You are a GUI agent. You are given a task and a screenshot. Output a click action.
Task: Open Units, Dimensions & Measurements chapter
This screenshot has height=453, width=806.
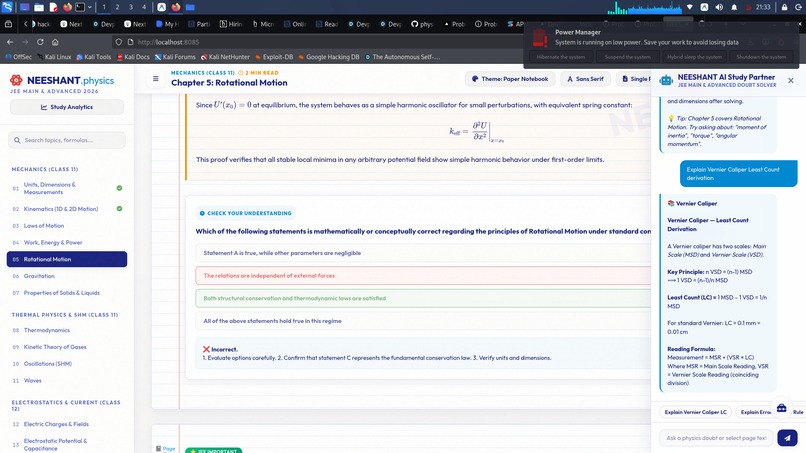(x=67, y=188)
